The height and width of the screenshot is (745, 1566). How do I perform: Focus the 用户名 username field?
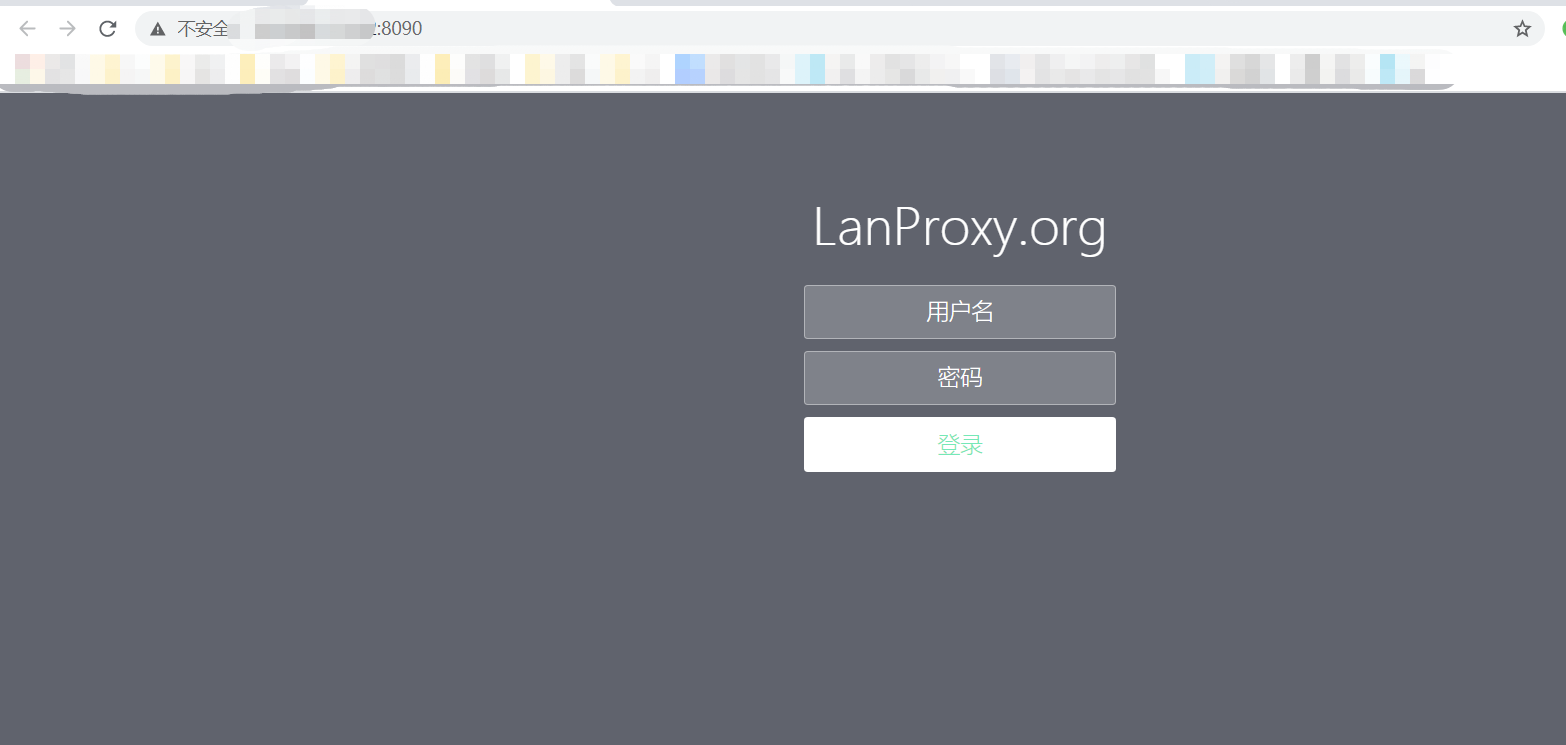(x=960, y=312)
